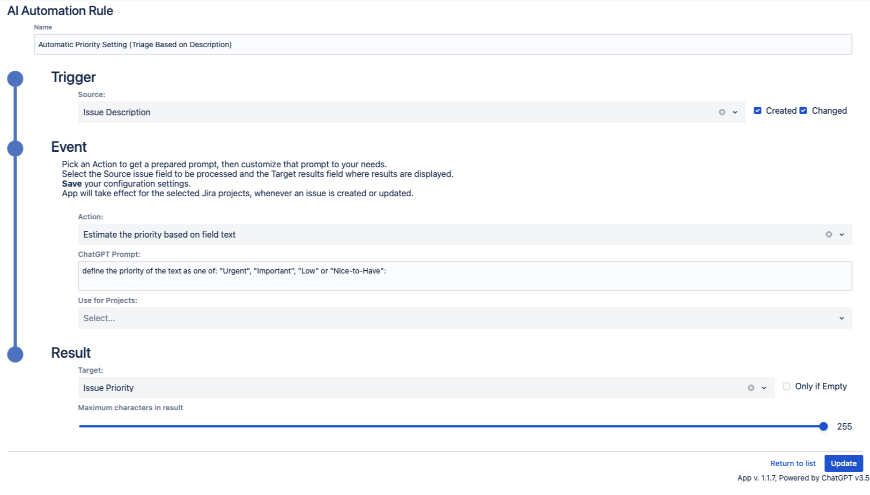
Task: Clear the Issue Description source selection
Action: [722, 112]
